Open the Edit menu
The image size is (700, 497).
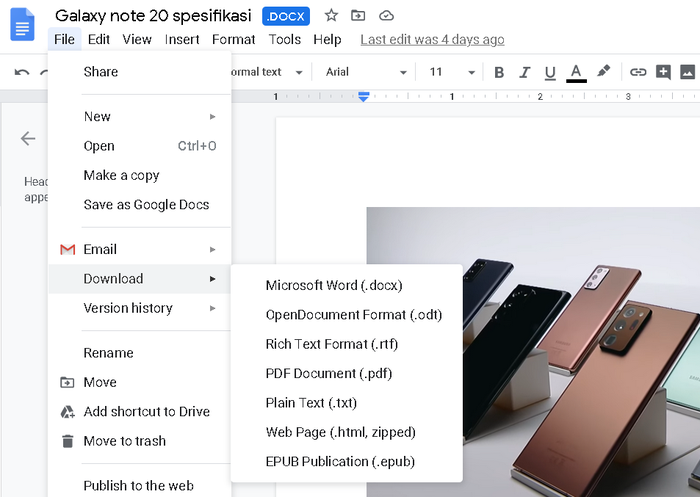pos(99,39)
